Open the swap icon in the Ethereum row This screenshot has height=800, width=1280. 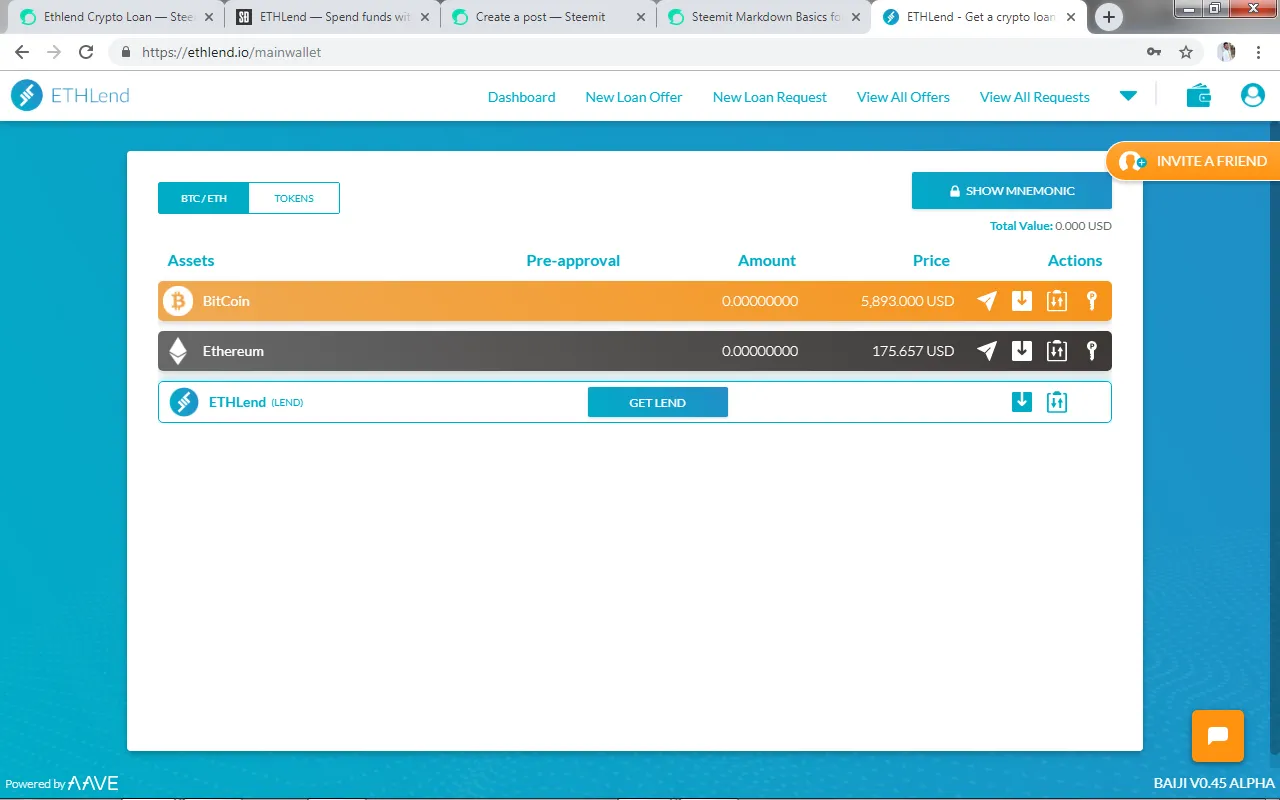(x=1057, y=351)
